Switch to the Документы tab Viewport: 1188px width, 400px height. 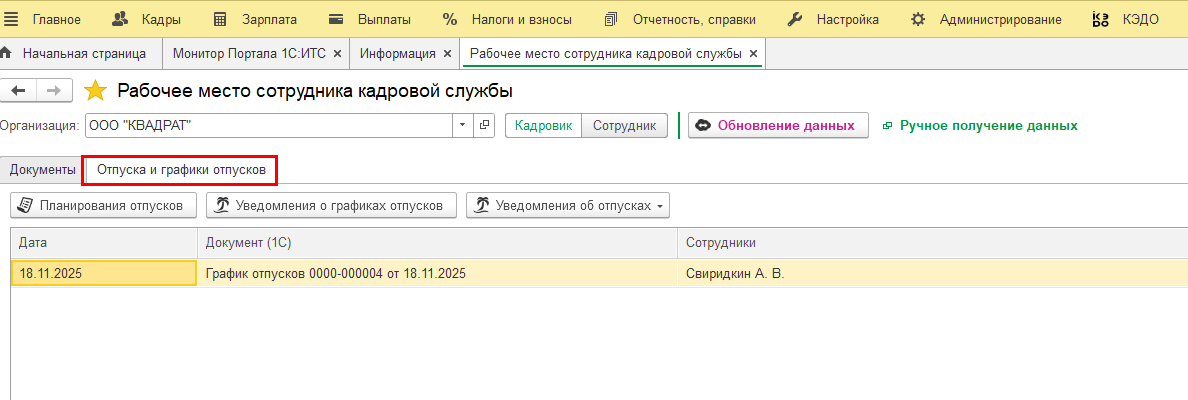coord(42,170)
